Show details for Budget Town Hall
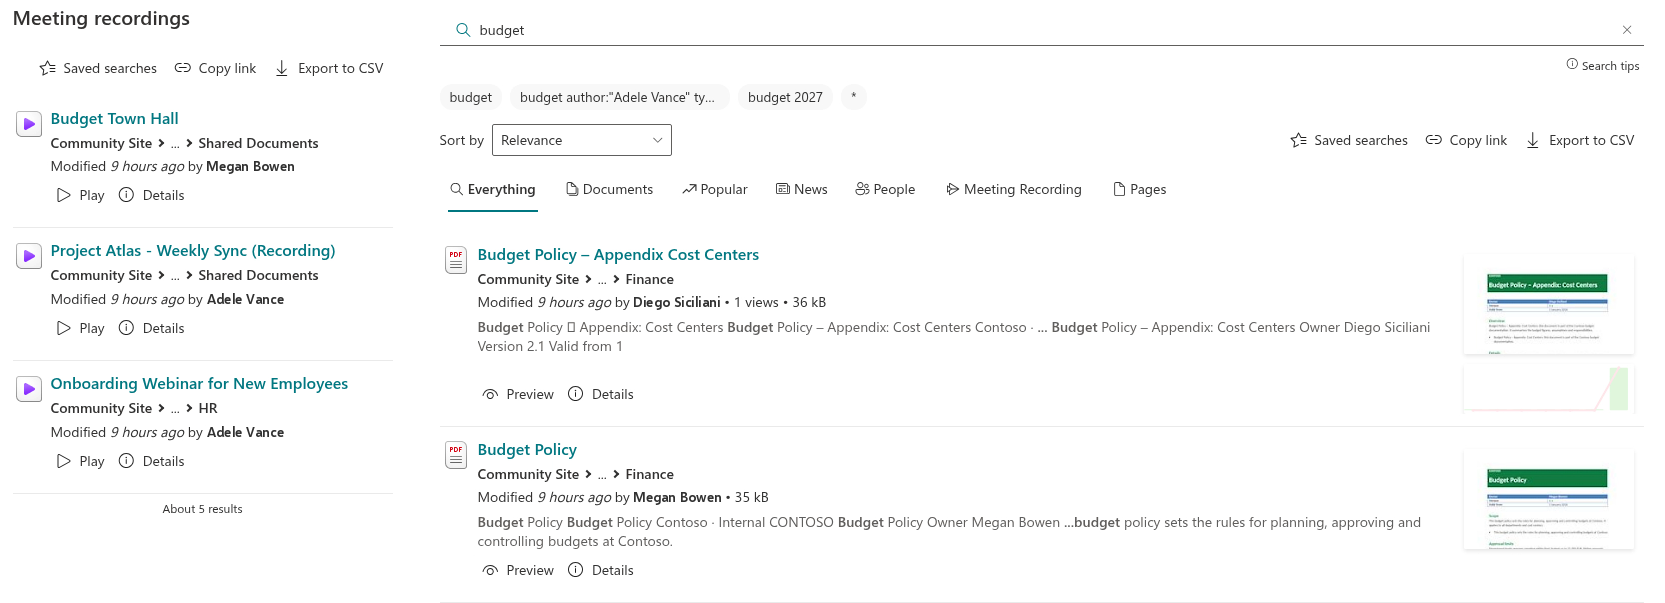Image resolution: width=1665 pixels, height=603 pixels. 152,195
